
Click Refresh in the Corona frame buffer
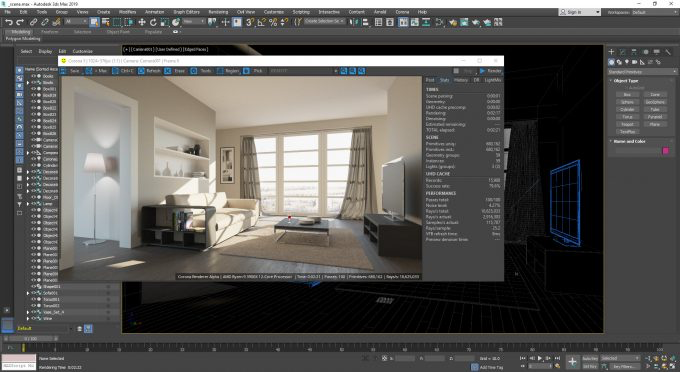point(150,71)
